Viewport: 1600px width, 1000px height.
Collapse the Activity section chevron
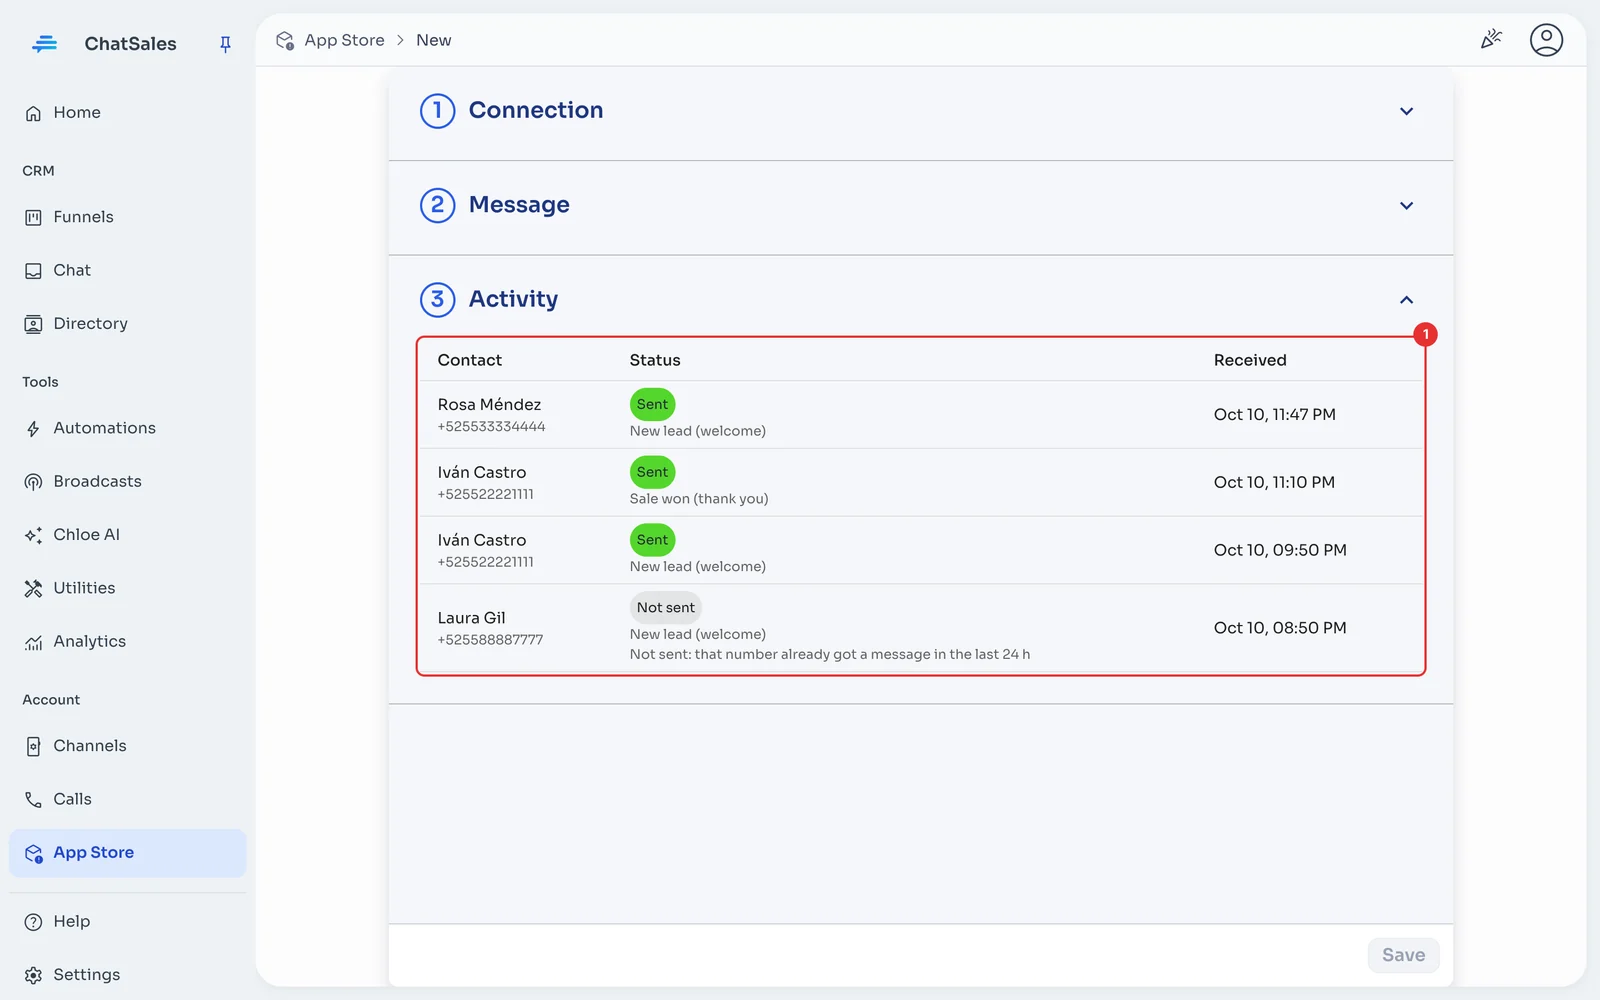coord(1406,300)
